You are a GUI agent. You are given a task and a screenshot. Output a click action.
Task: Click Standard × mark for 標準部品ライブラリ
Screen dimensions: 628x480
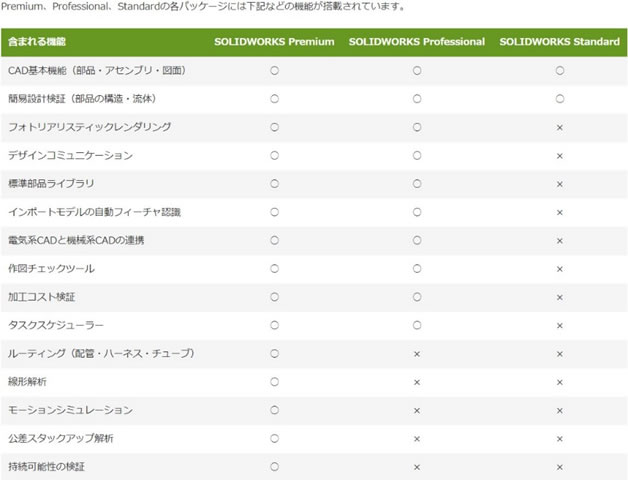(x=560, y=184)
